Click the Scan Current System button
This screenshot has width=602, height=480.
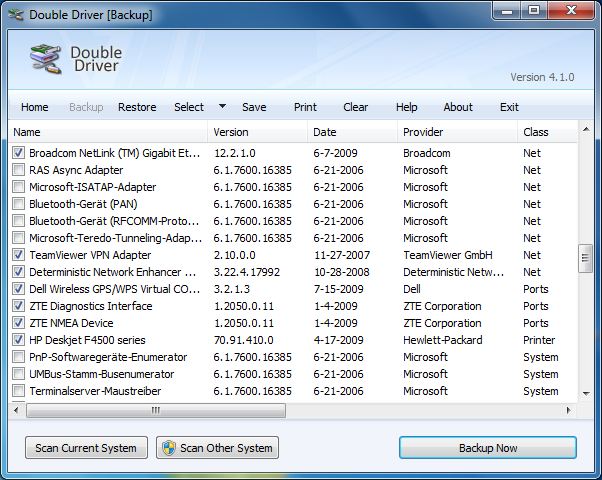(x=86, y=448)
